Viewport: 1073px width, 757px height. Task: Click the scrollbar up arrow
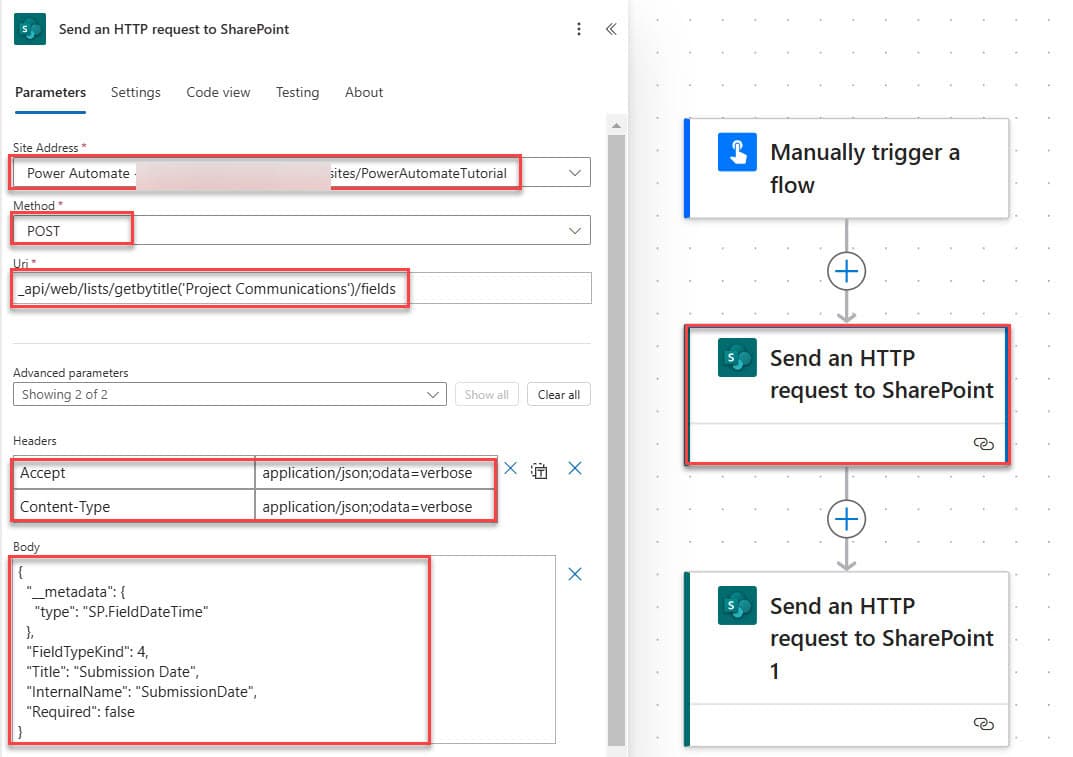tap(616, 125)
